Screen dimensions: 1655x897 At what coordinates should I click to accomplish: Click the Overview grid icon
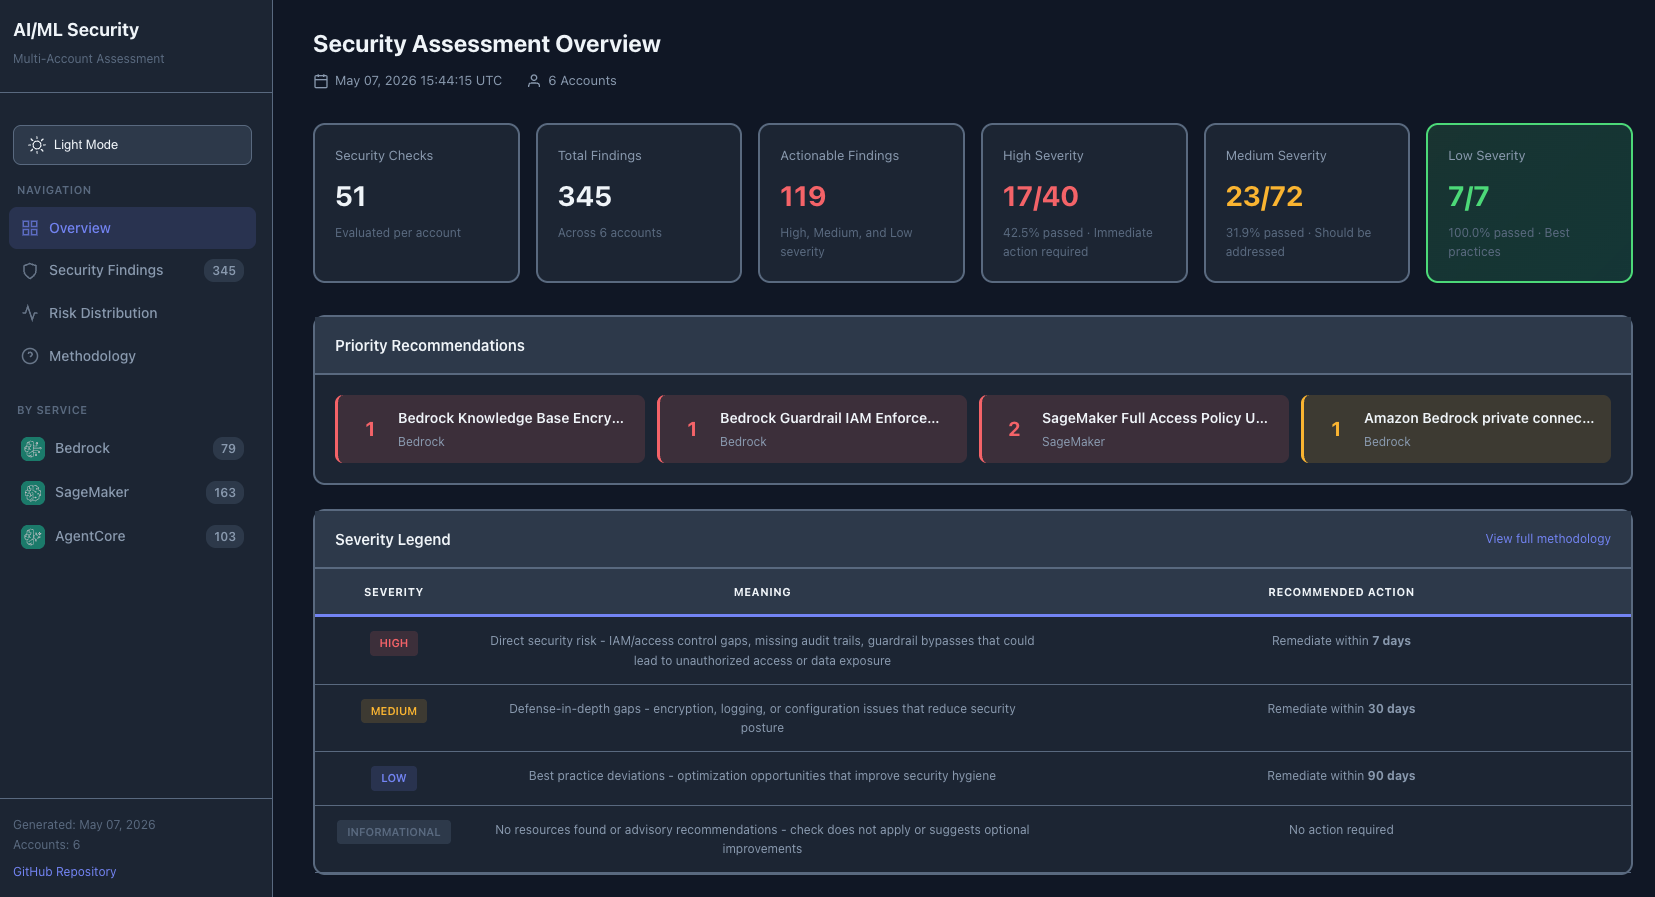tap(30, 228)
